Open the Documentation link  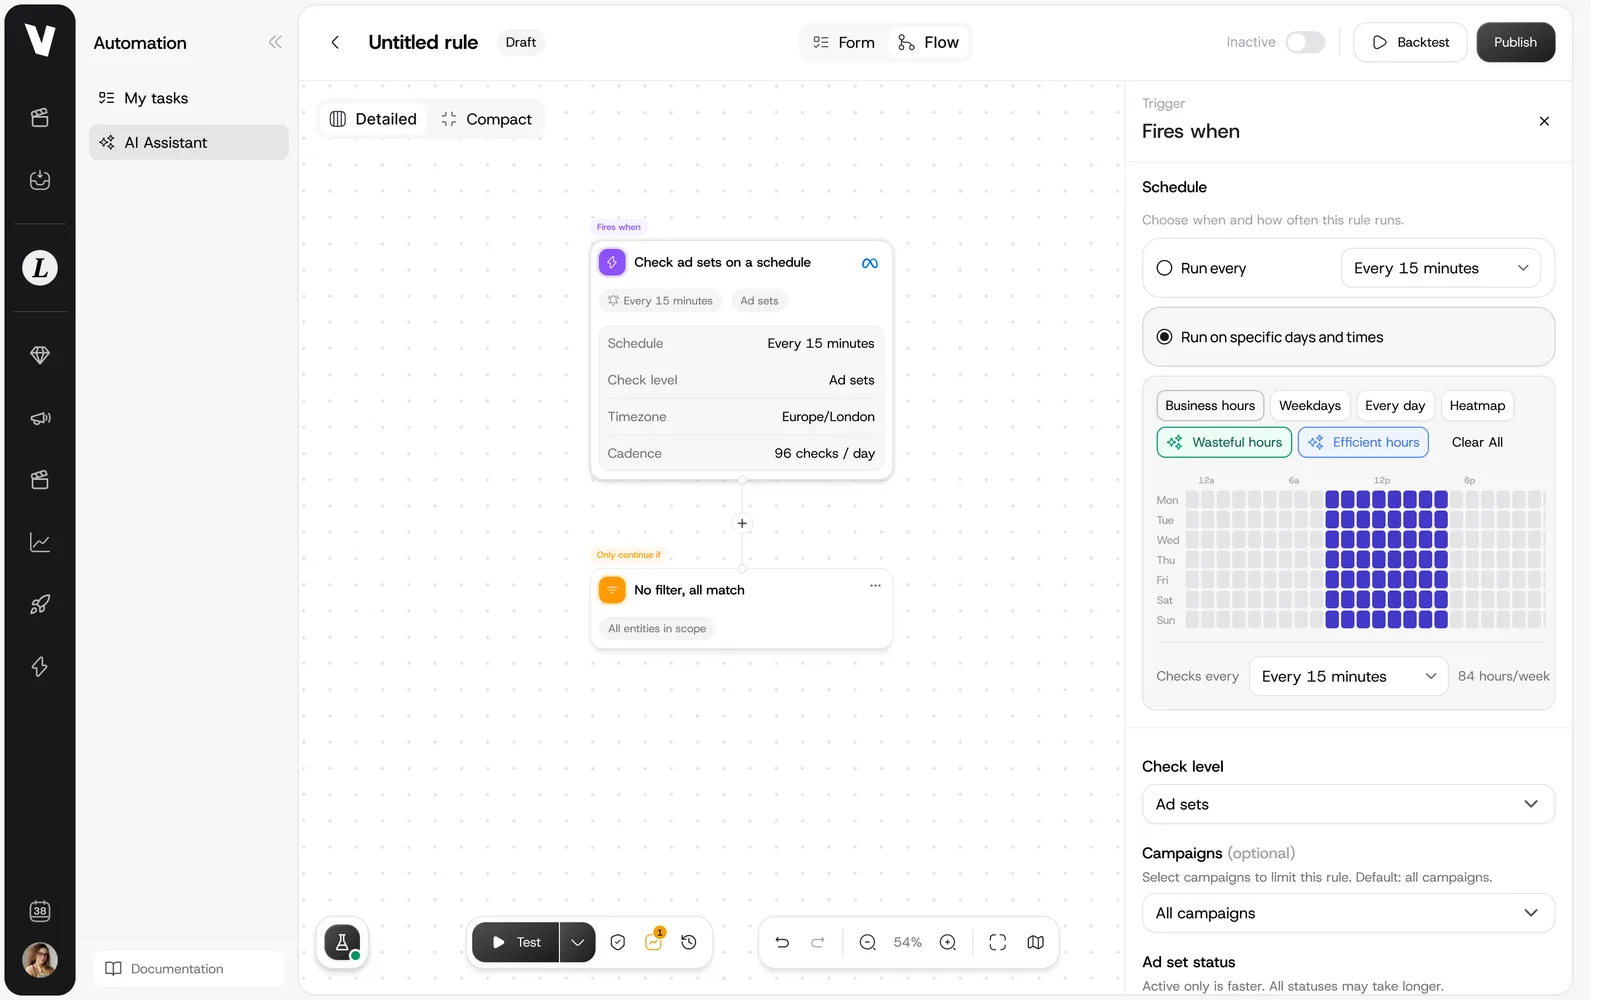tap(189, 969)
